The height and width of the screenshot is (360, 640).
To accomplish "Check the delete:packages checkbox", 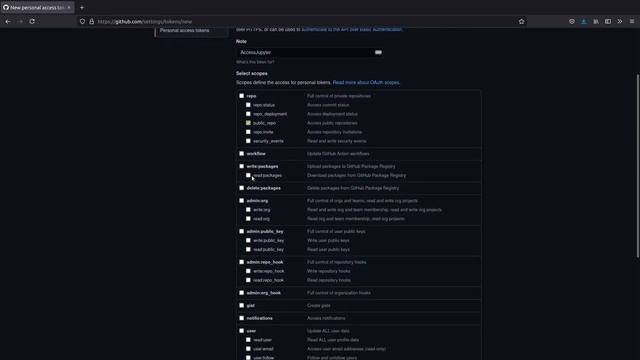I will [x=242, y=188].
